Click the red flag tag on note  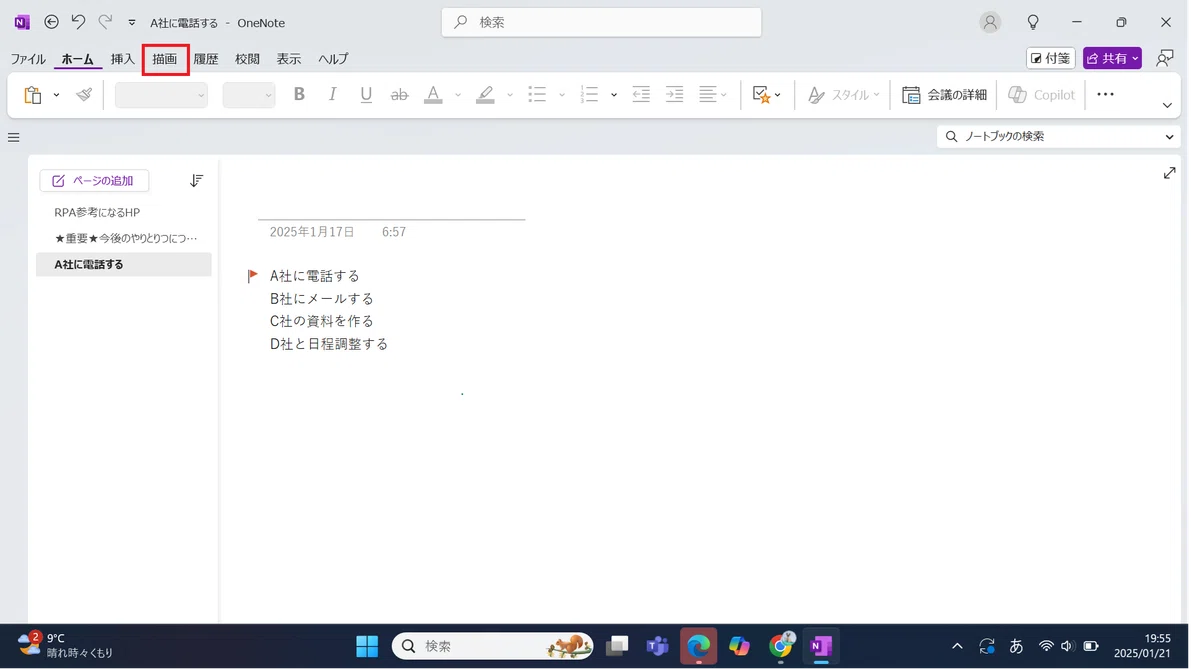(x=253, y=276)
